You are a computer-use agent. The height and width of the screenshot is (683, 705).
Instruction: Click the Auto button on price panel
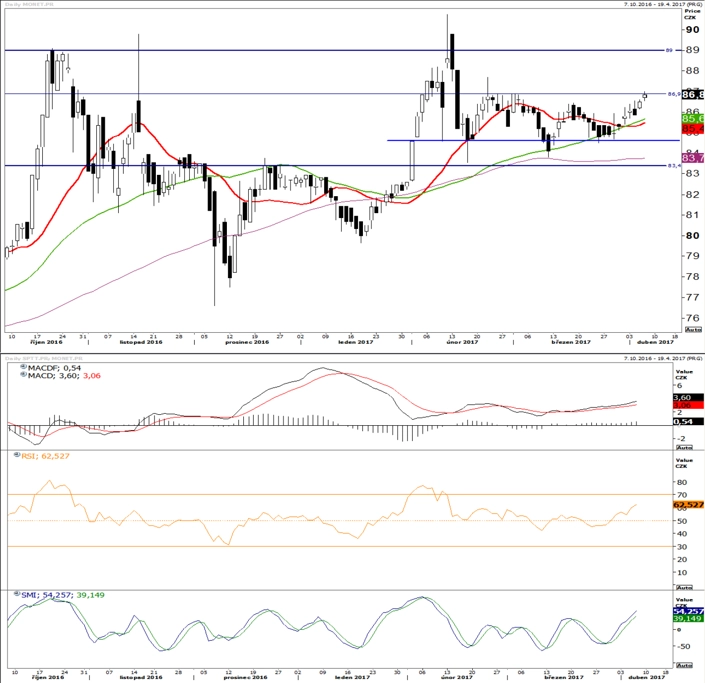[693, 329]
